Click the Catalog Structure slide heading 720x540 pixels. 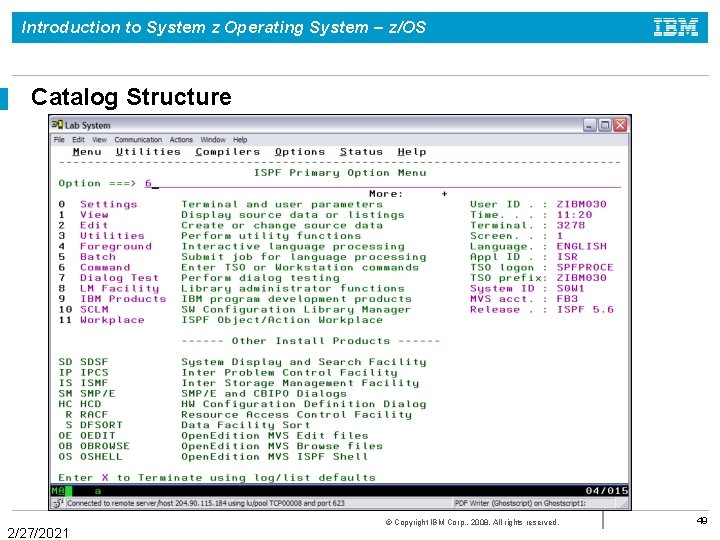pyautogui.click(x=131, y=97)
